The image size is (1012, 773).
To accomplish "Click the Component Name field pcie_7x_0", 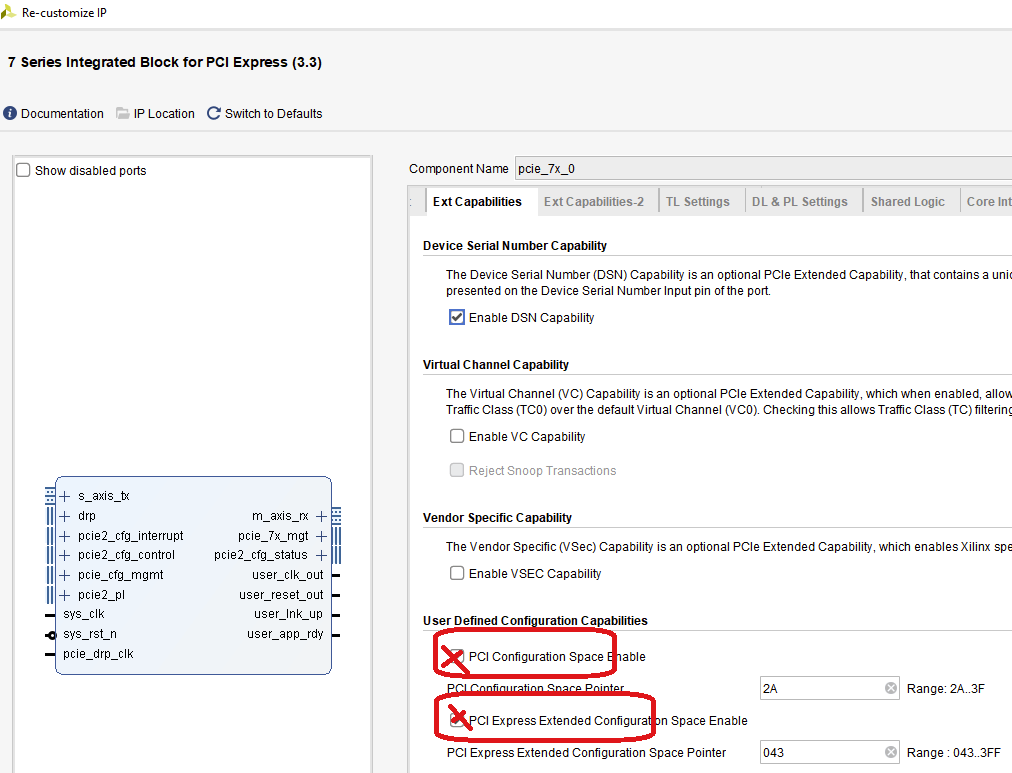I will pyautogui.click(x=764, y=168).
